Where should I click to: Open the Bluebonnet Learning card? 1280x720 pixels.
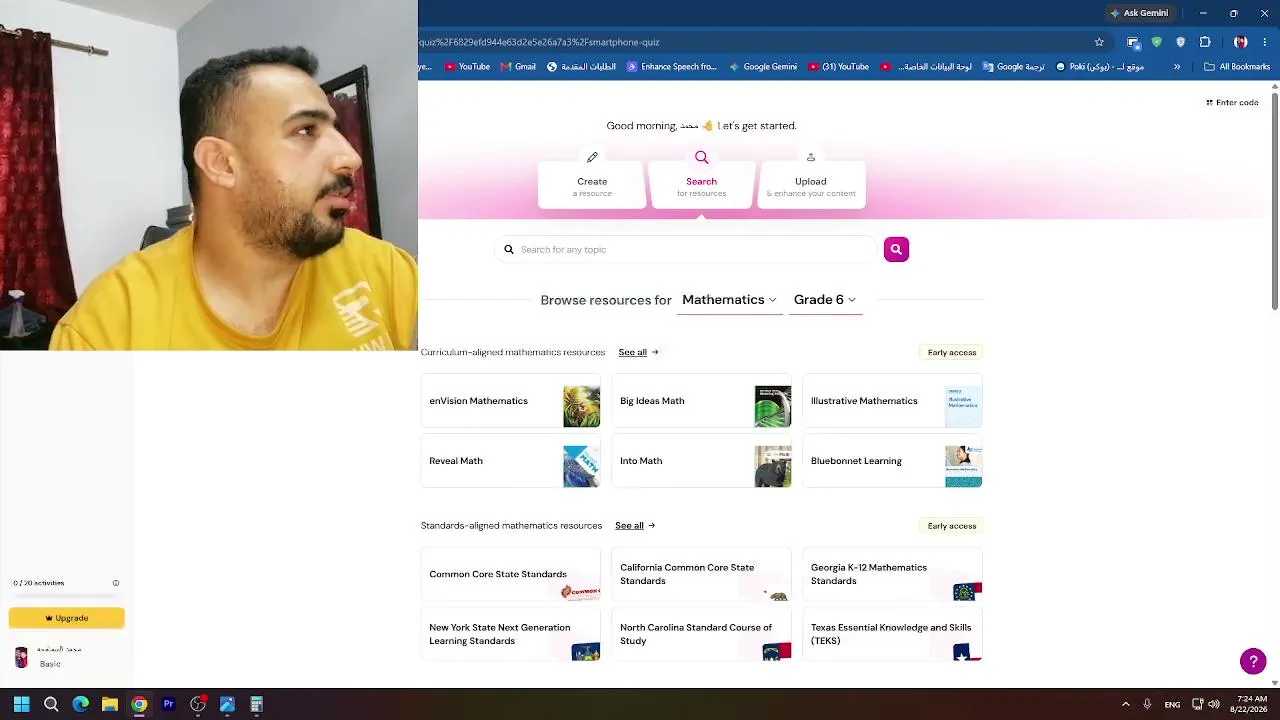coord(892,461)
